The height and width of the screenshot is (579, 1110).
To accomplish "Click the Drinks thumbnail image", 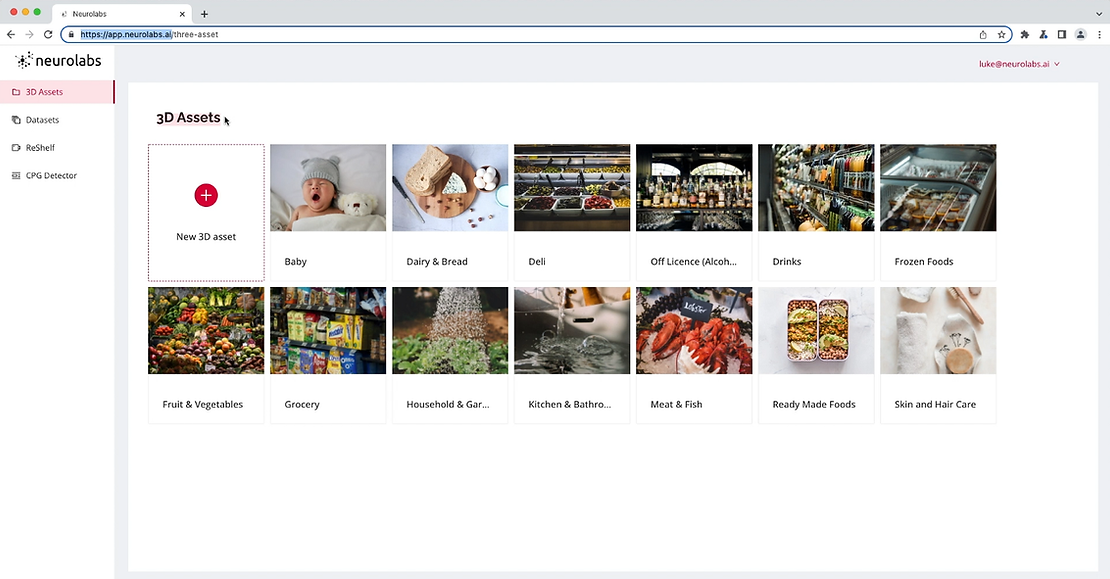I will 816,188.
